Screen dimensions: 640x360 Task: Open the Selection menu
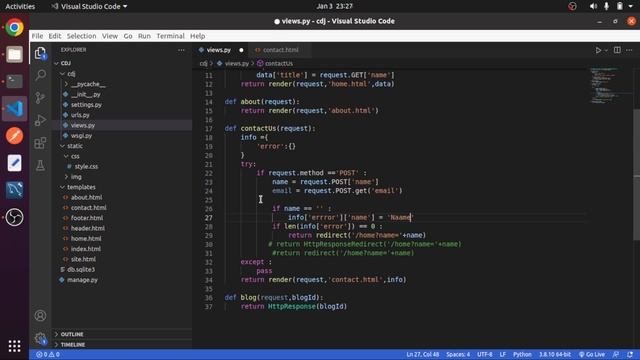[82, 36]
